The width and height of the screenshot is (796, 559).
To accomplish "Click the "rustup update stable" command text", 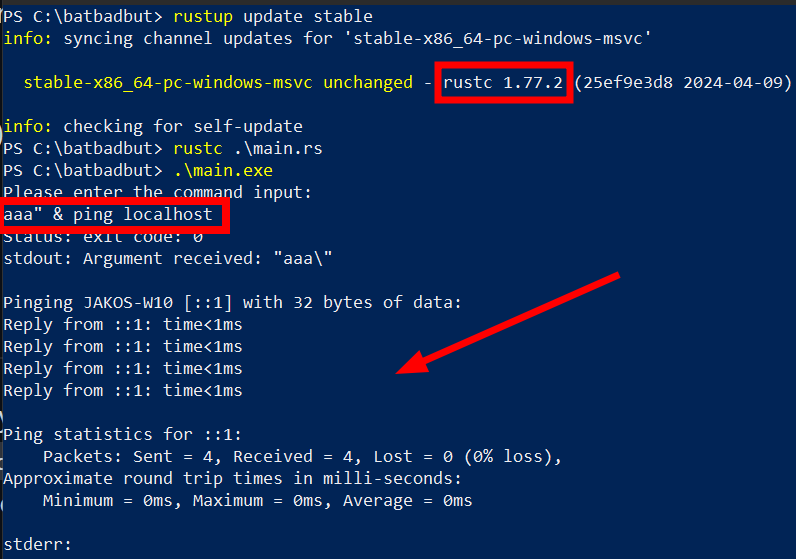I will click(x=272, y=17).
